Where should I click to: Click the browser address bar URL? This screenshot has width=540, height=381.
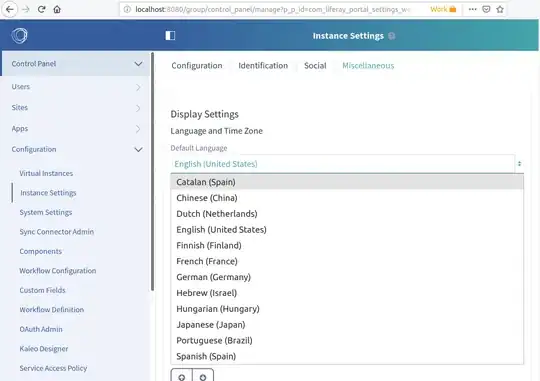coord(272,9)
